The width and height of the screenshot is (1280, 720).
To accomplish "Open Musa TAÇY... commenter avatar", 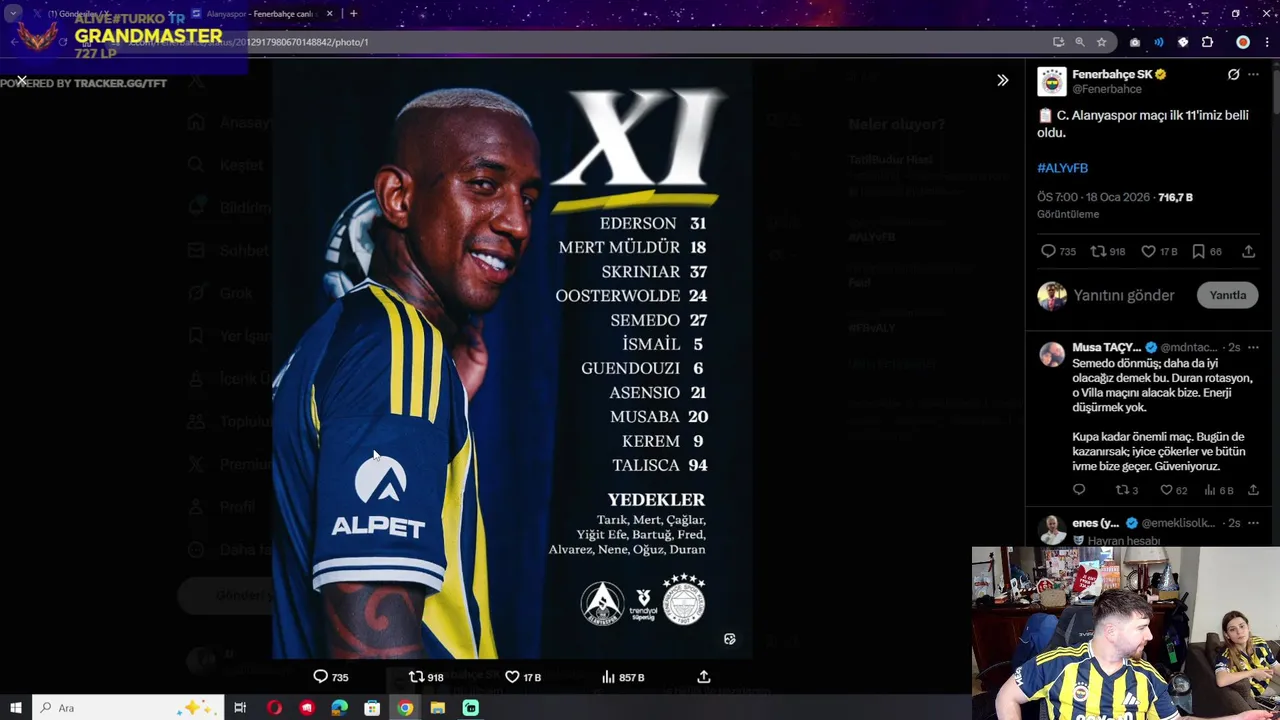I will (x=1051, y=354).
